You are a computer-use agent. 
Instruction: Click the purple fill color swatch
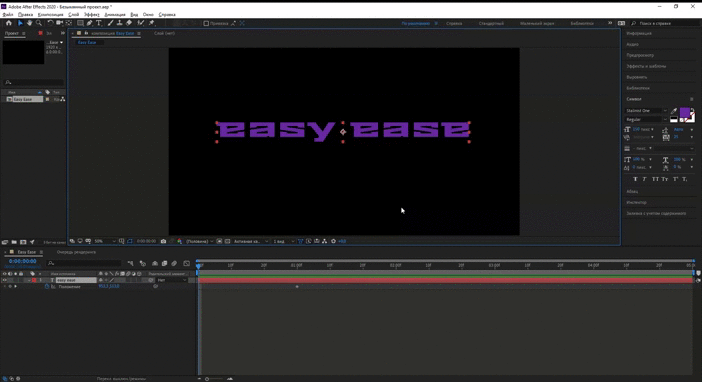685,112
